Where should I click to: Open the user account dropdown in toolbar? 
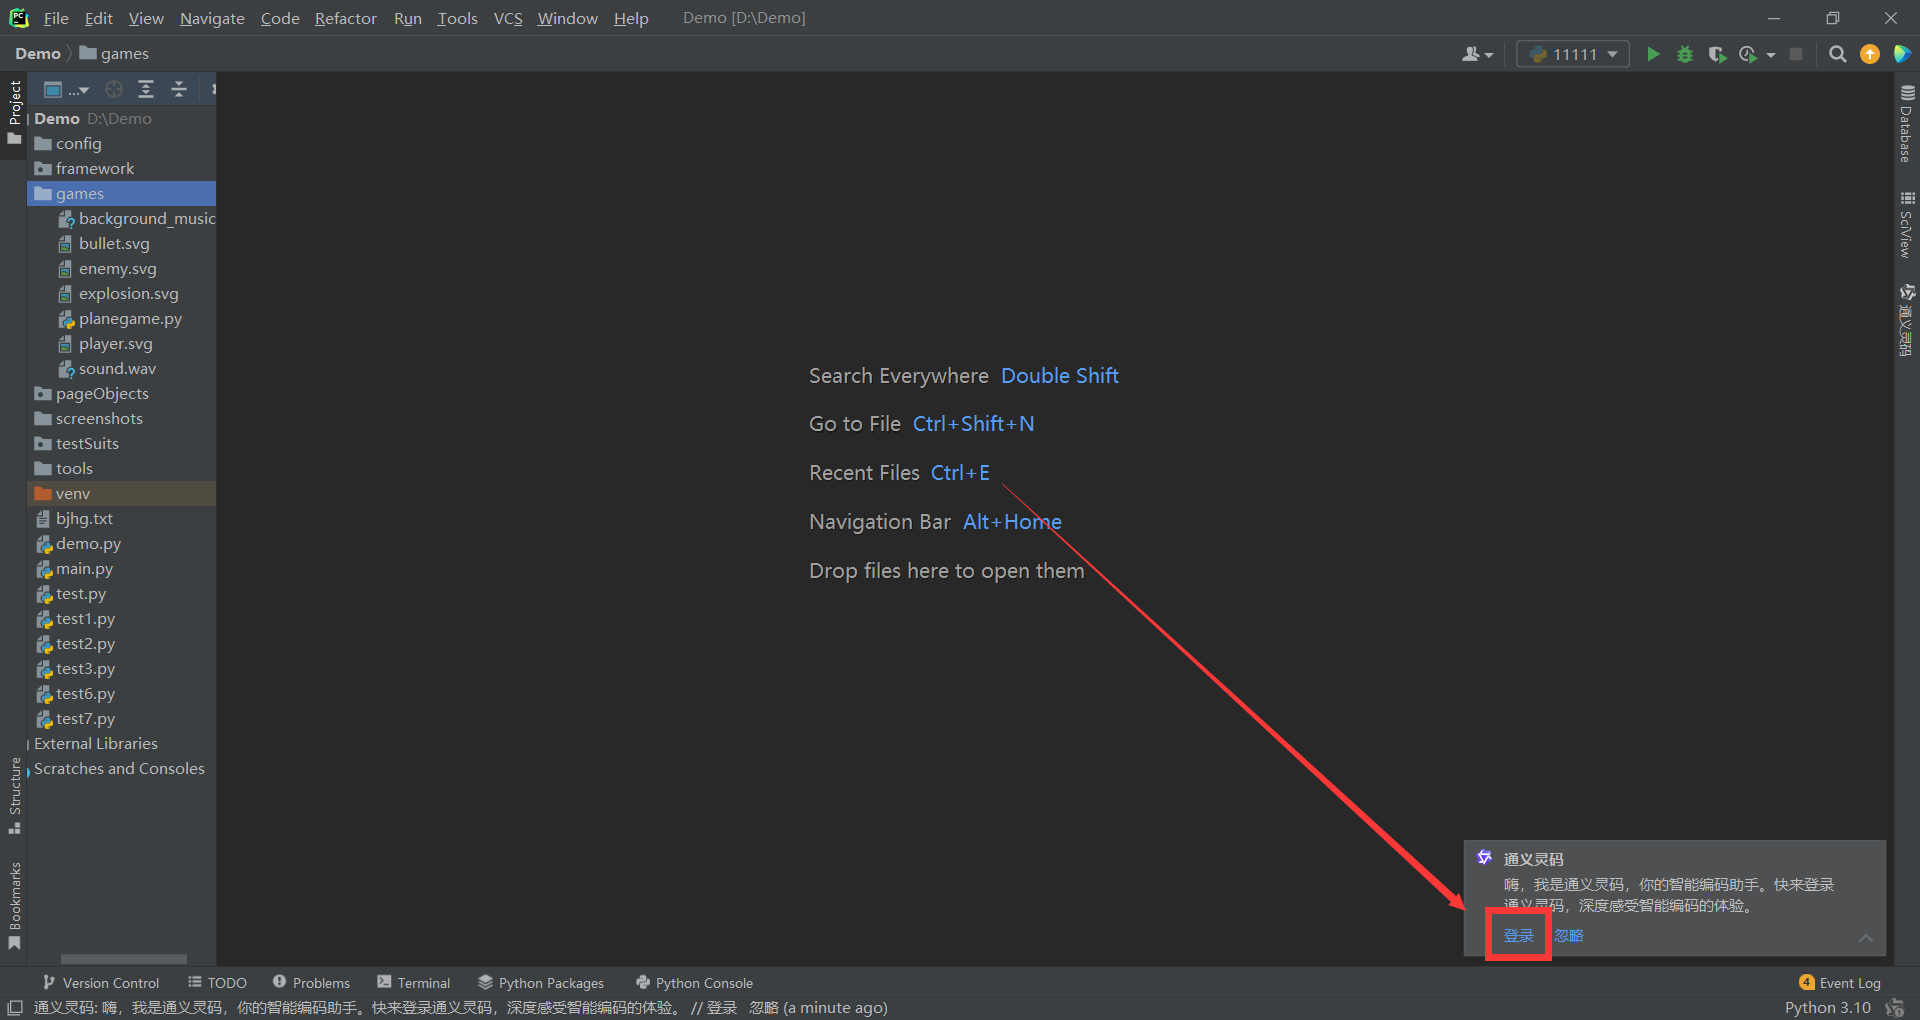click(x=1477, y=54)
